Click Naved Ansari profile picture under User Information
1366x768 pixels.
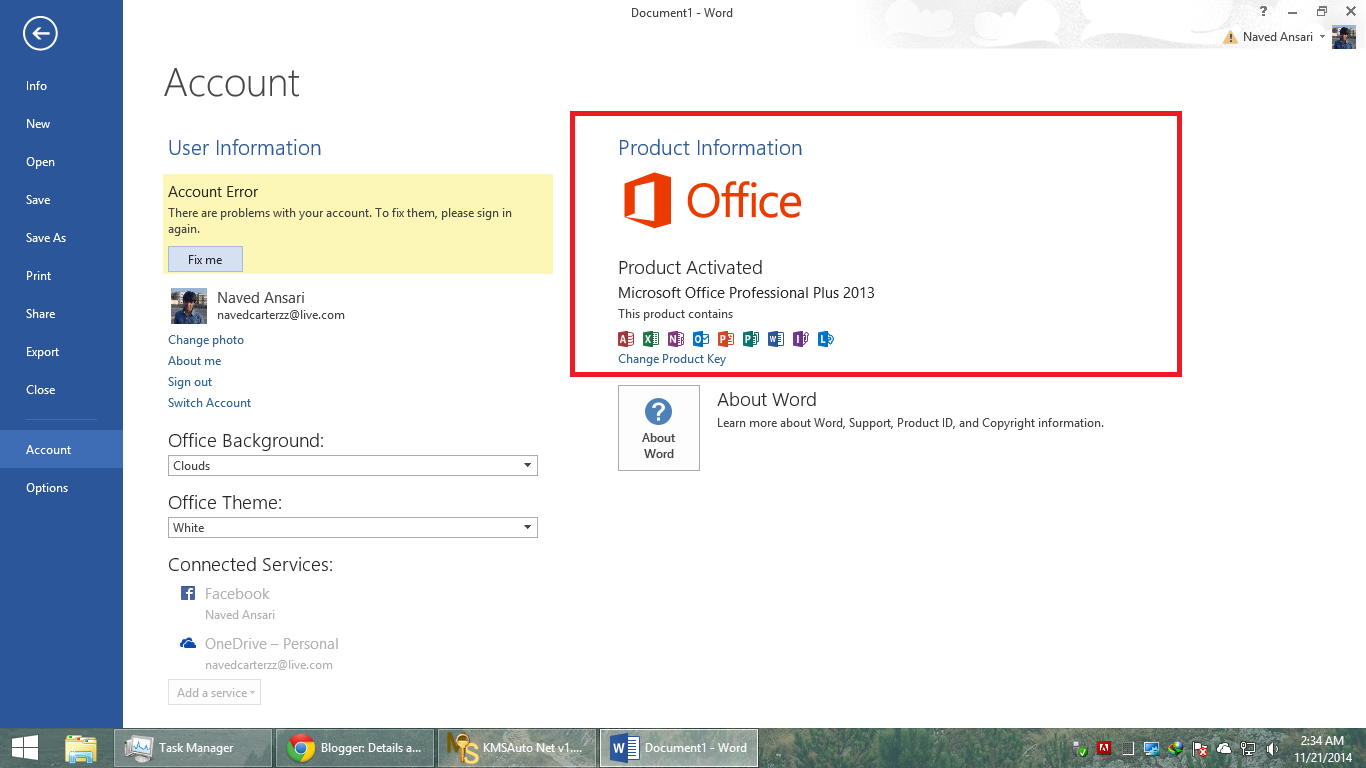coord(189,306)
